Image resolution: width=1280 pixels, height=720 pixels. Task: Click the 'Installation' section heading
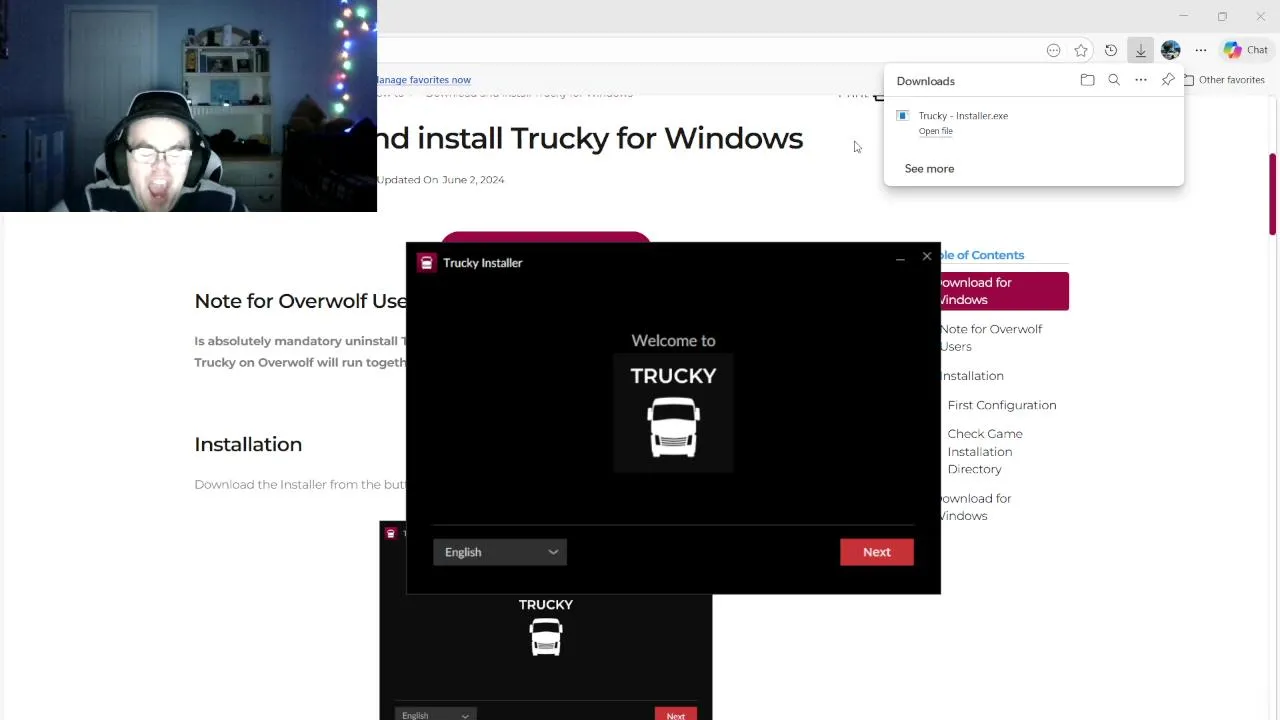[x=248, y=444]
